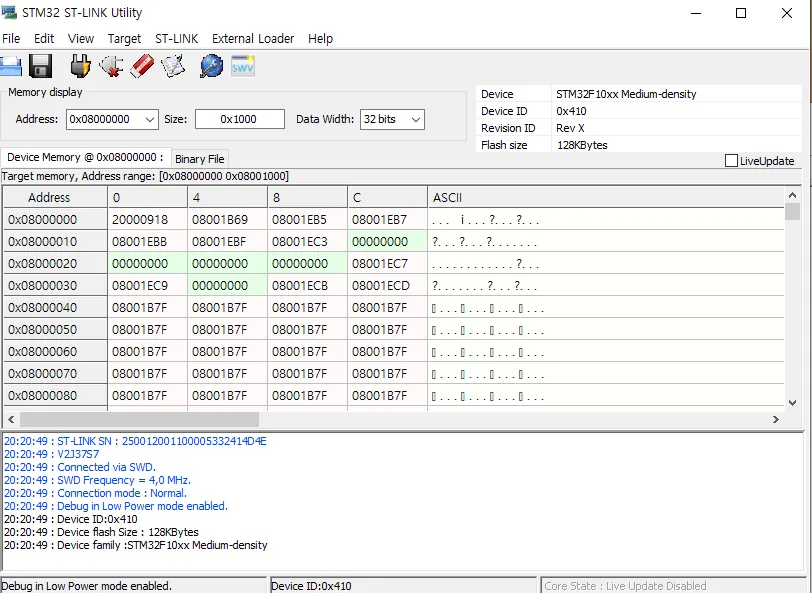Click log line V2J37S7

coord(51,454)
